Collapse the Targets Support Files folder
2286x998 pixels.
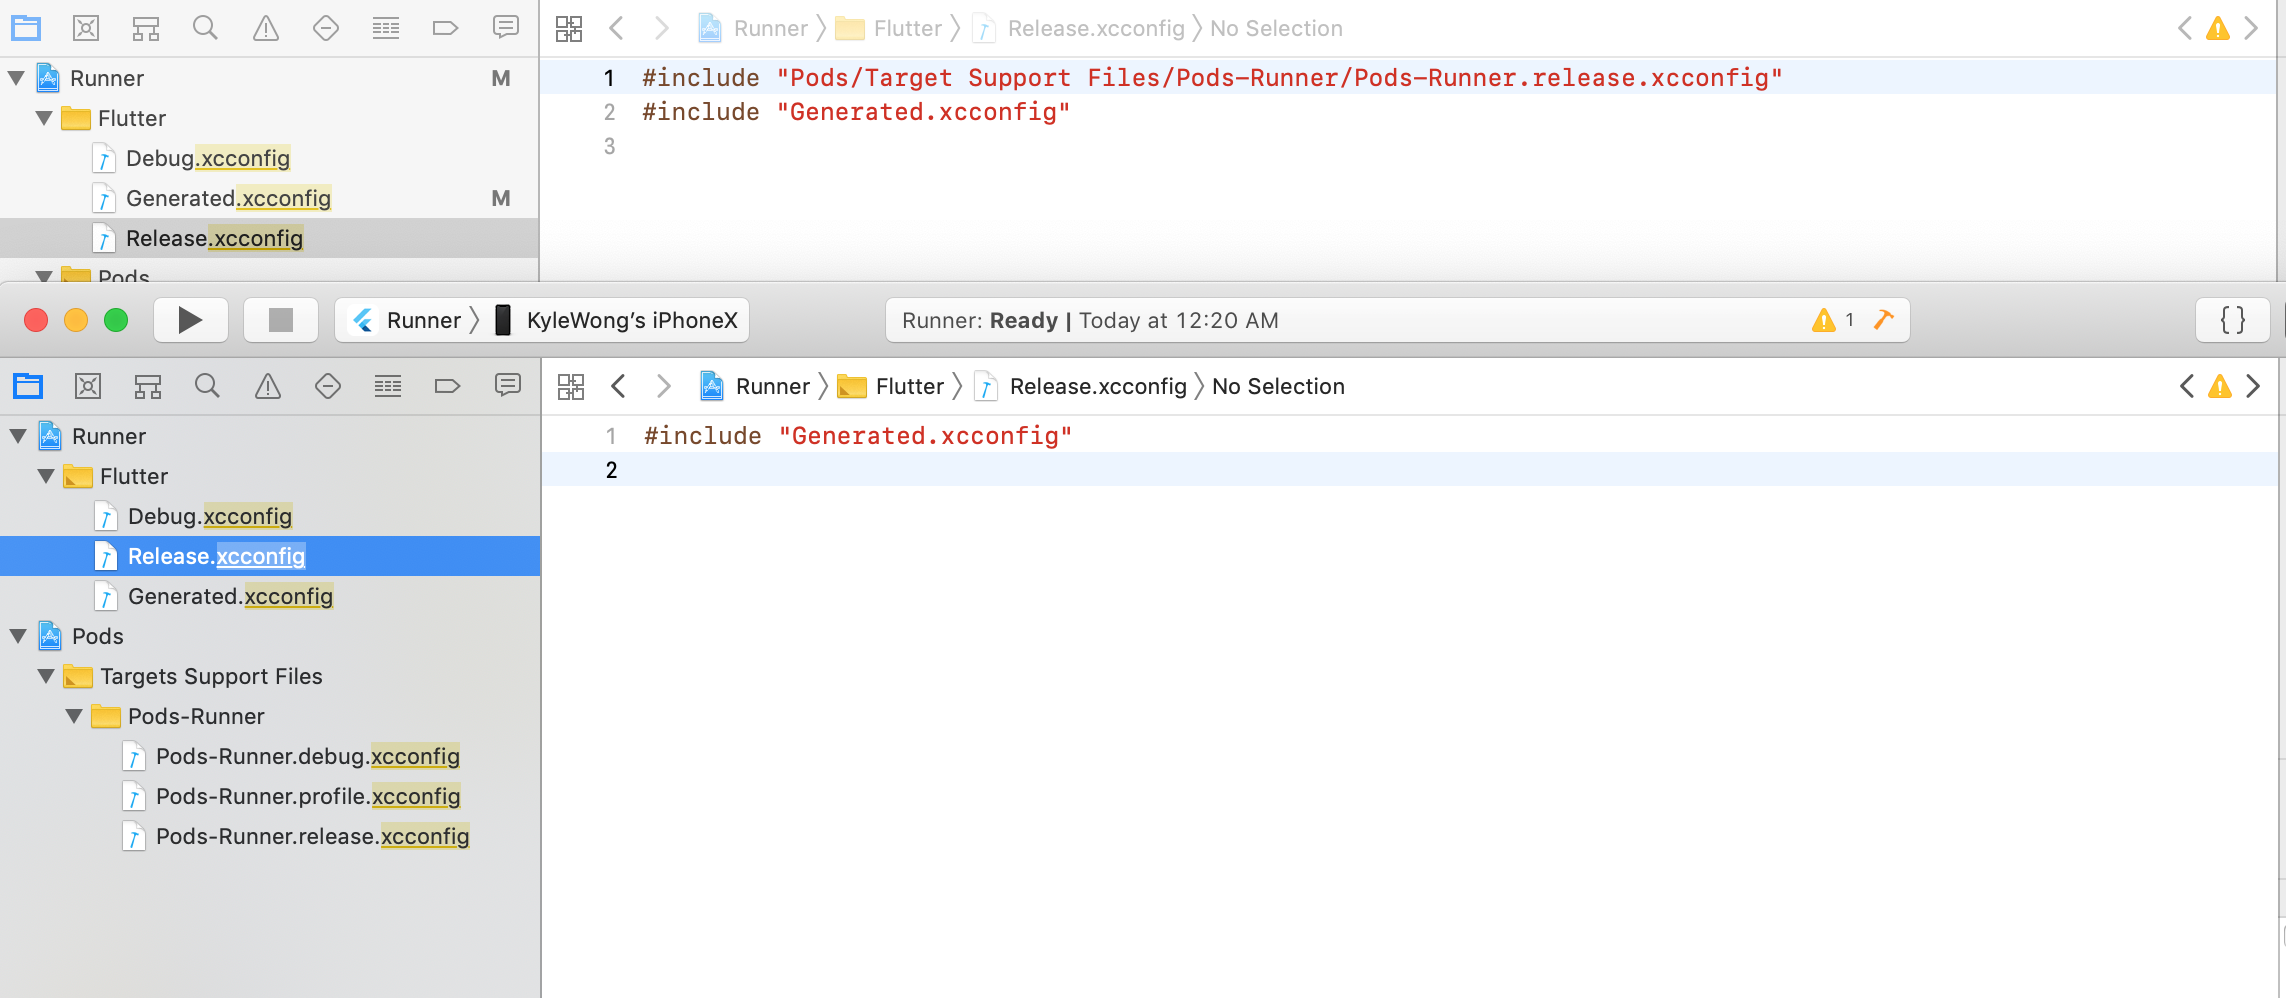(x=45, y=676)
